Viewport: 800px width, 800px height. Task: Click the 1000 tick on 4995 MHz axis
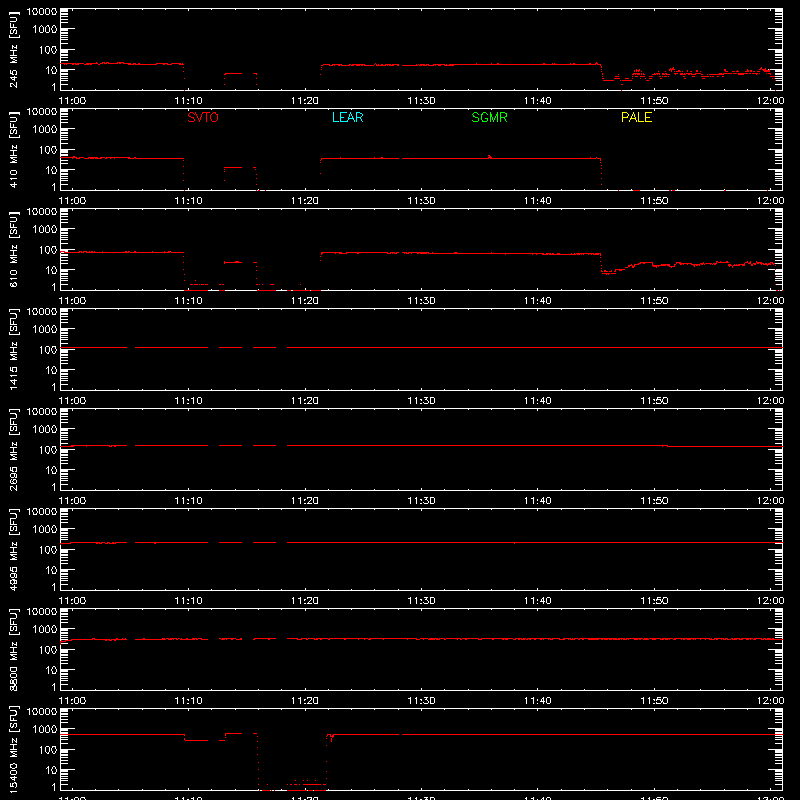45,530
